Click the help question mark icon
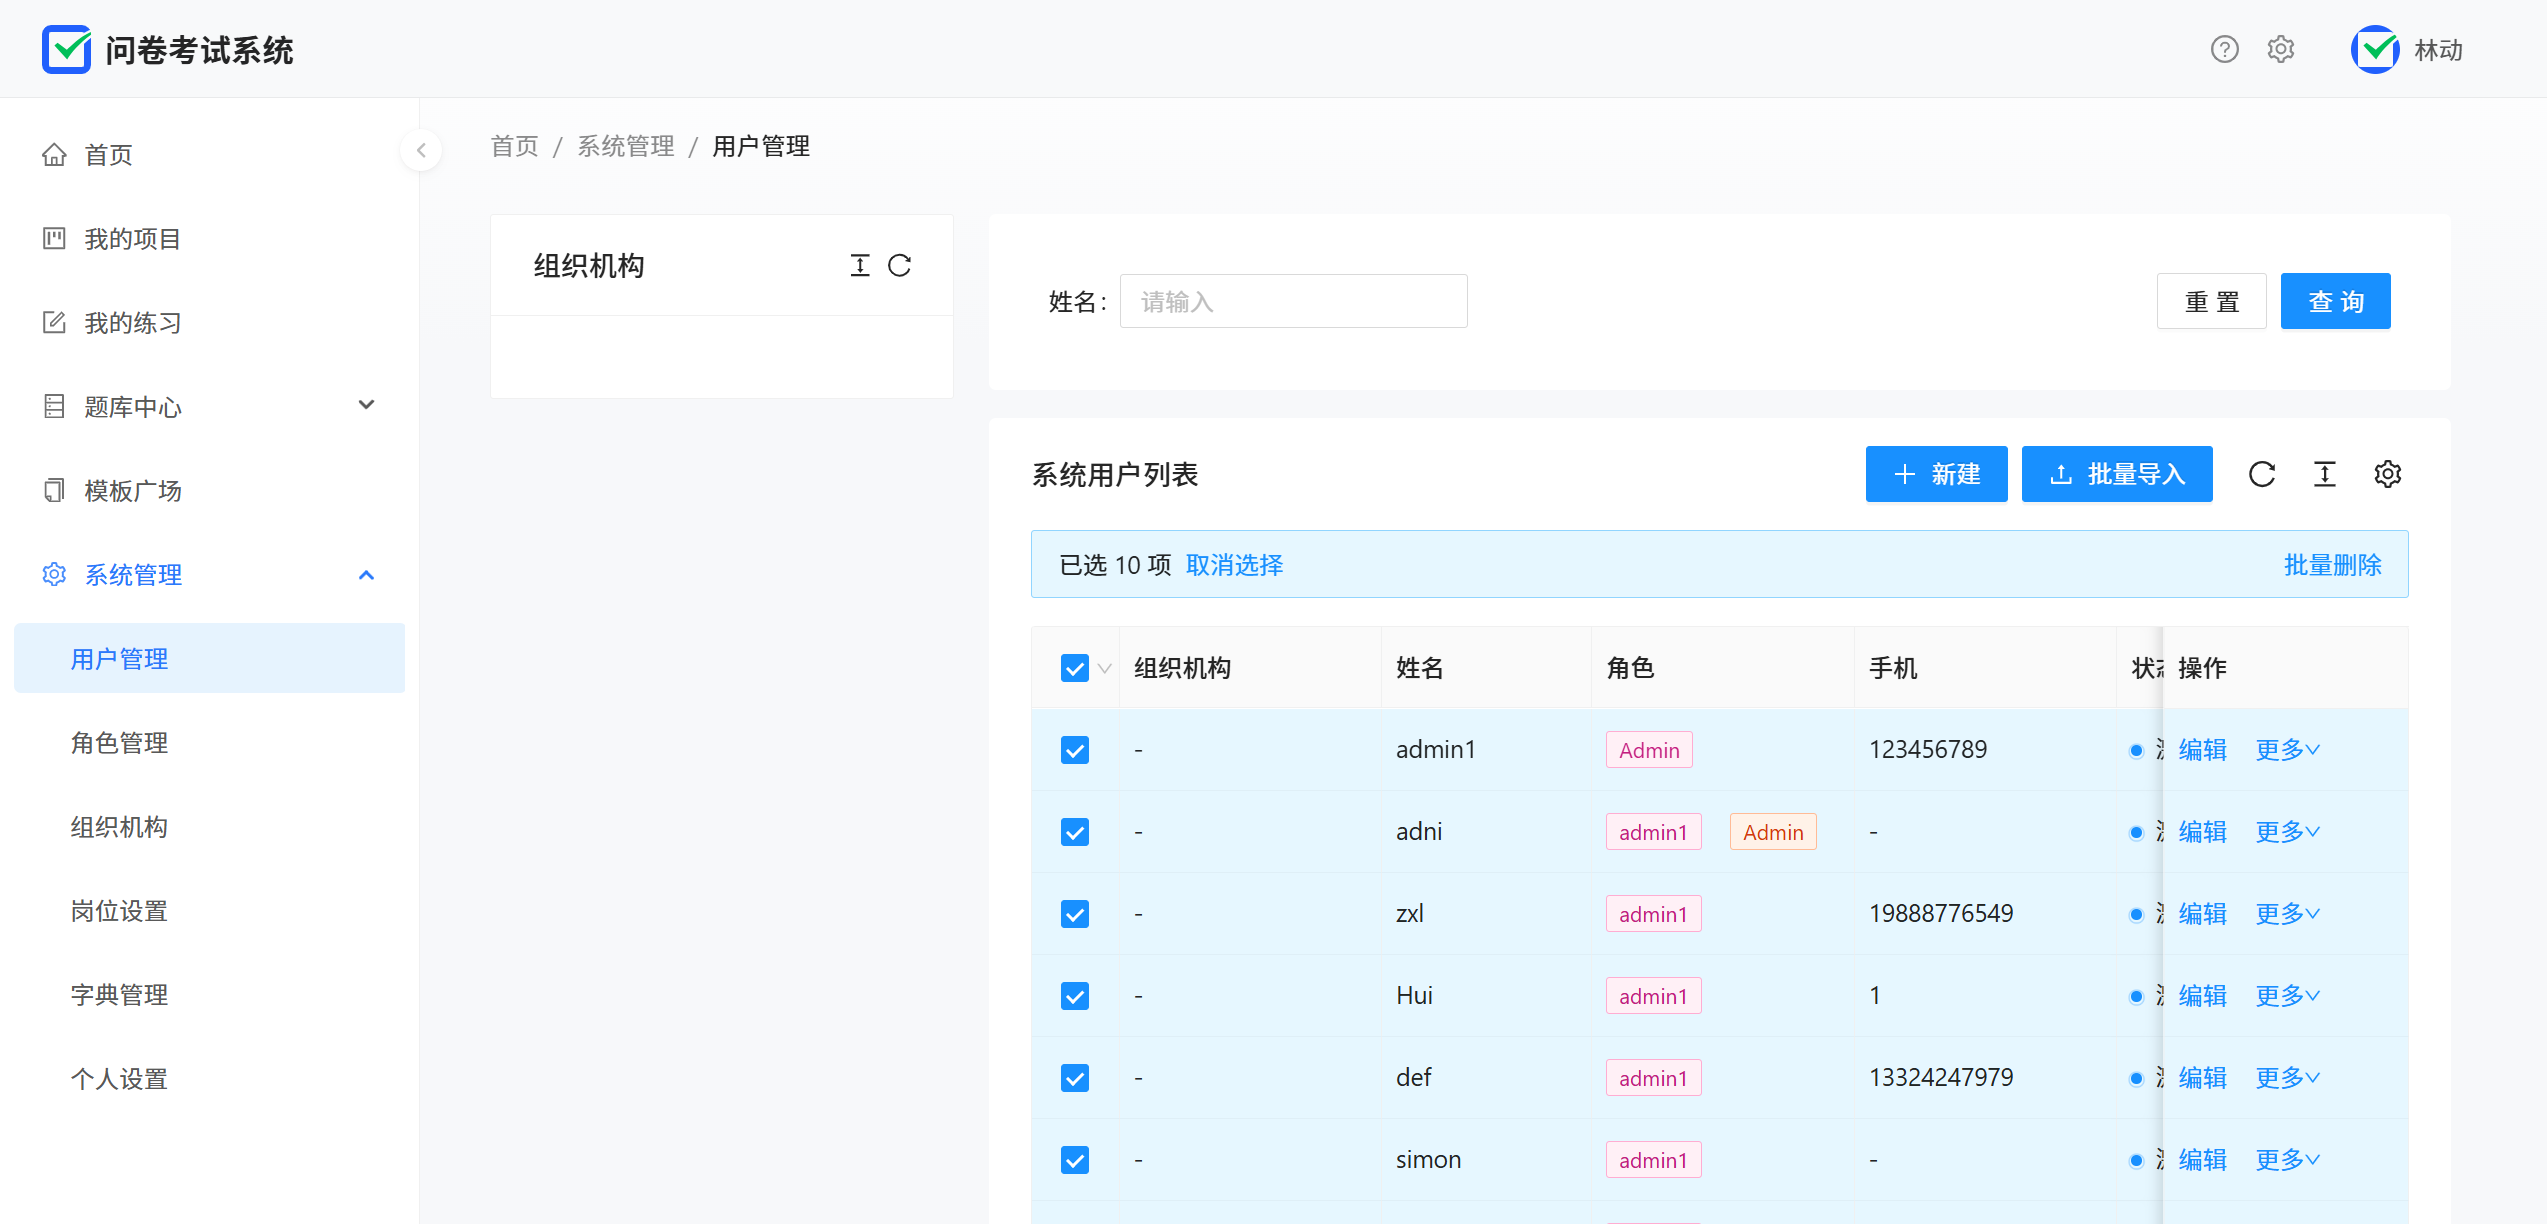This screenshot has width=2547, height=1224. tap(2224, 49)
